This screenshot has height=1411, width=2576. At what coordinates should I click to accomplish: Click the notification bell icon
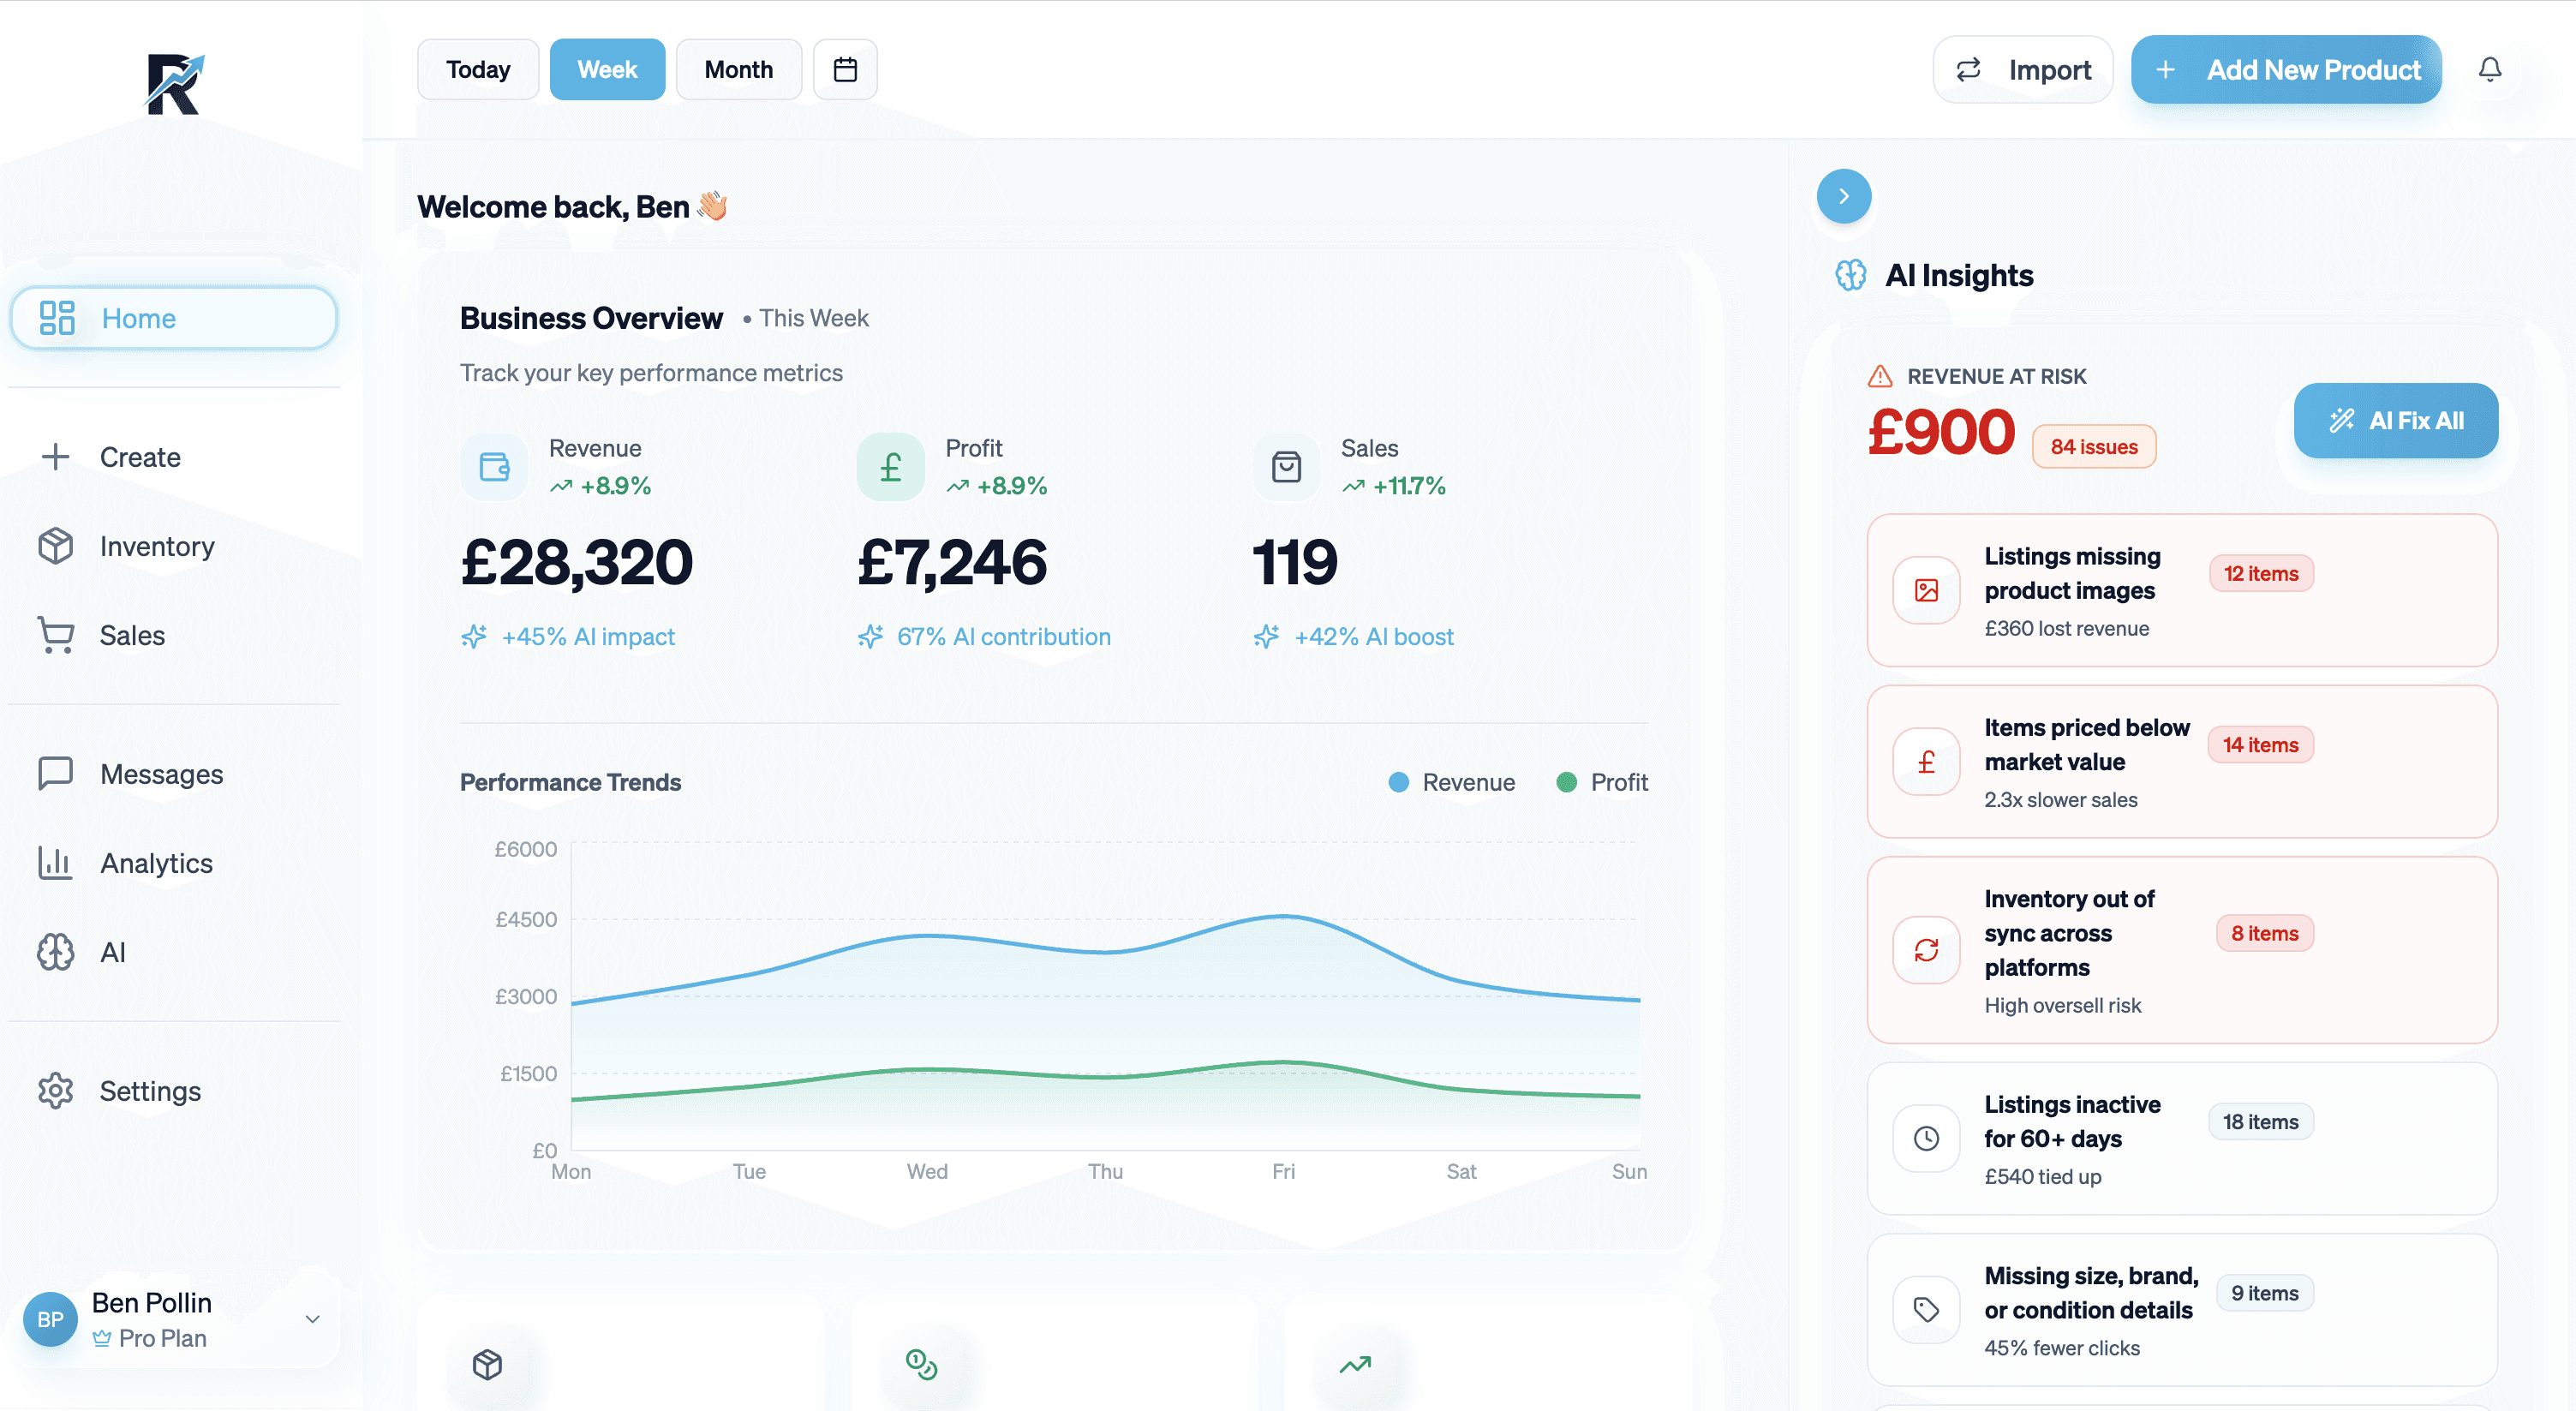point(2489,69)
